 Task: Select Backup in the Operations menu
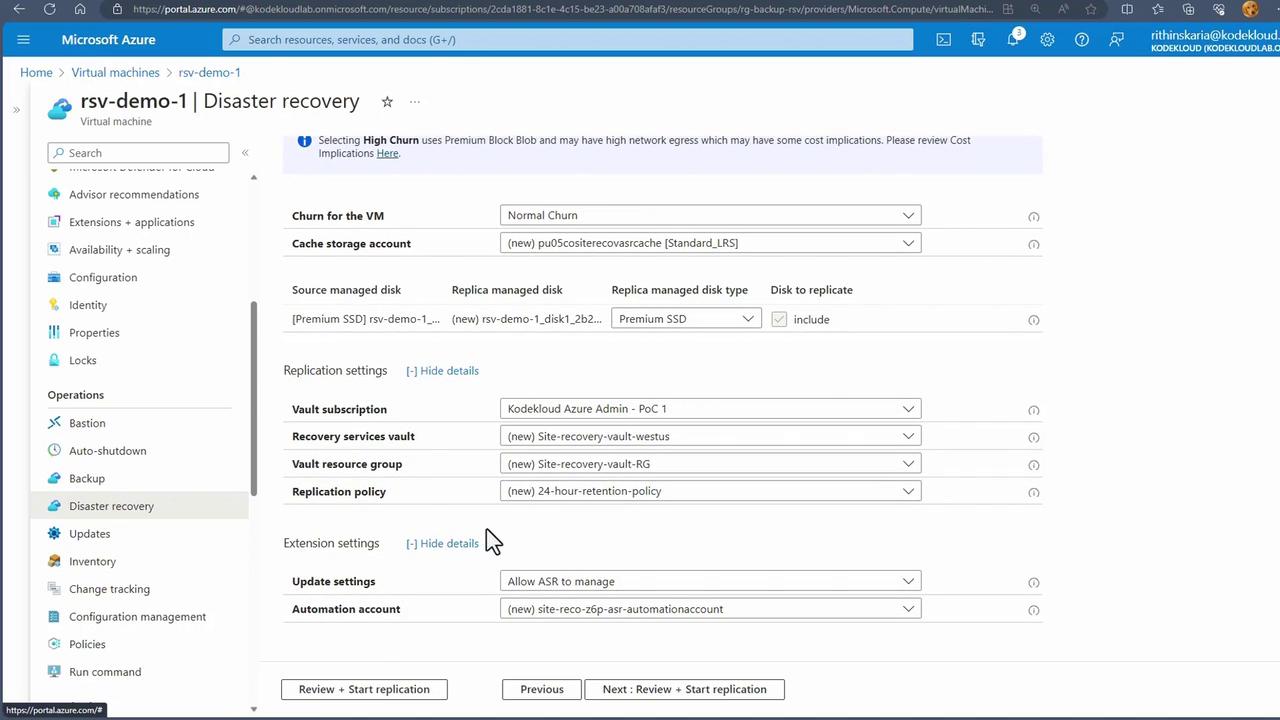(87, 478)
